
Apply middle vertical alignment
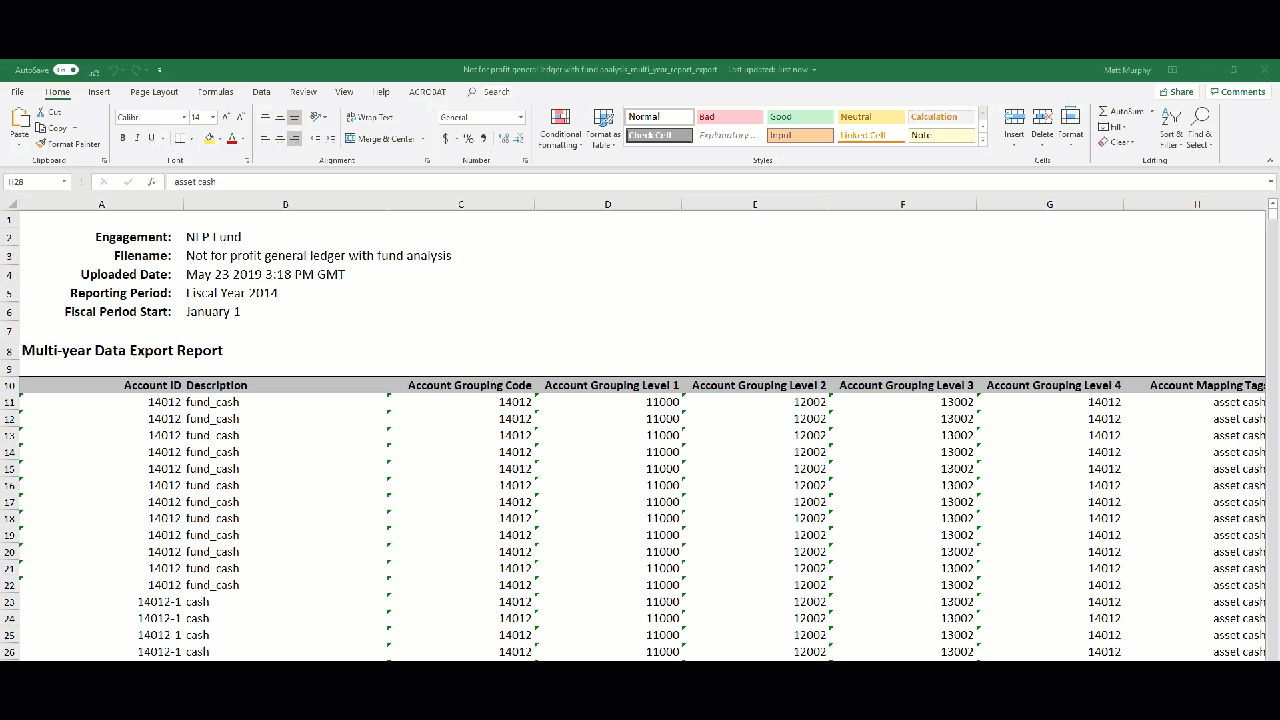point(280,117)
